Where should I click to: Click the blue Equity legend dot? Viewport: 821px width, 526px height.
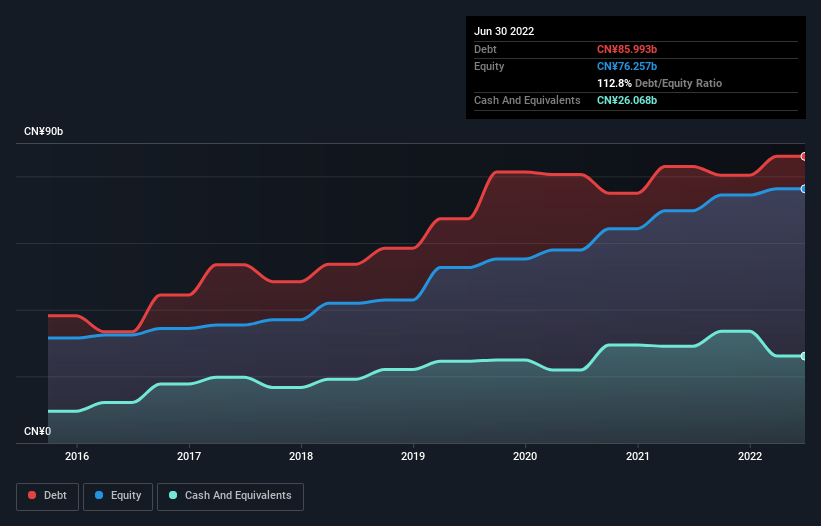click(99, 495)
